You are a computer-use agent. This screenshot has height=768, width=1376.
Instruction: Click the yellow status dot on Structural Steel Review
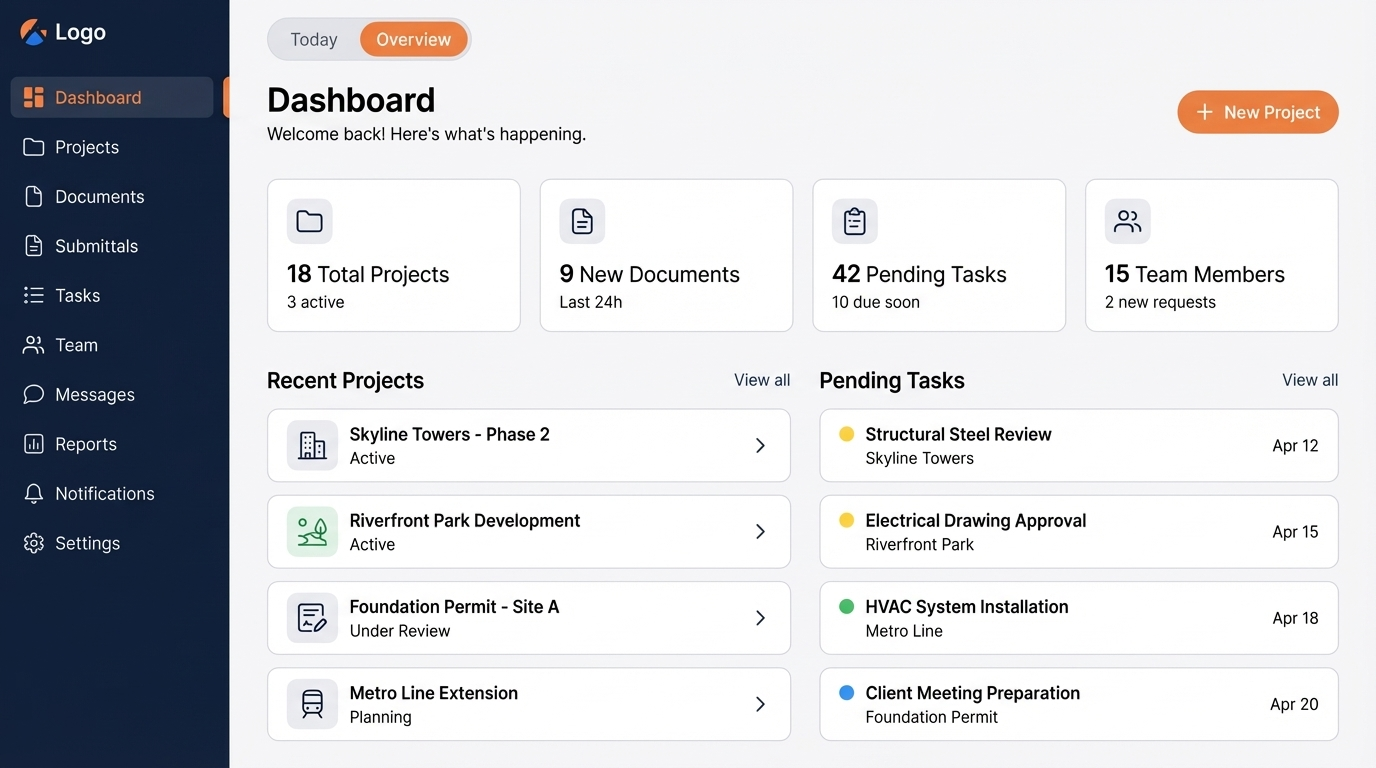coord(845,434)
